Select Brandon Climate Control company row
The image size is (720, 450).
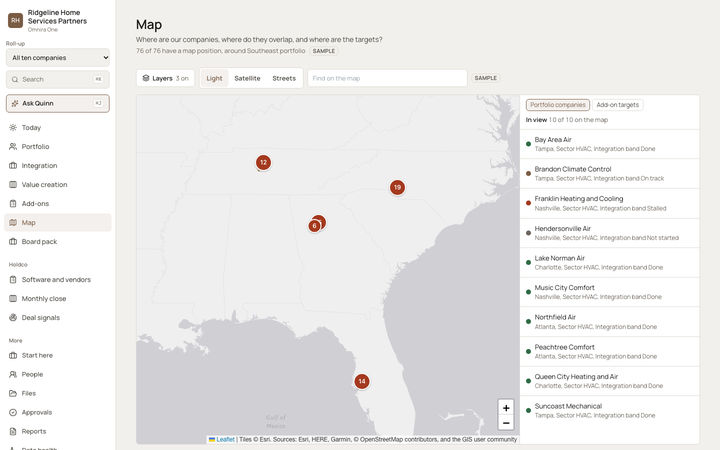tap(610, 174)
